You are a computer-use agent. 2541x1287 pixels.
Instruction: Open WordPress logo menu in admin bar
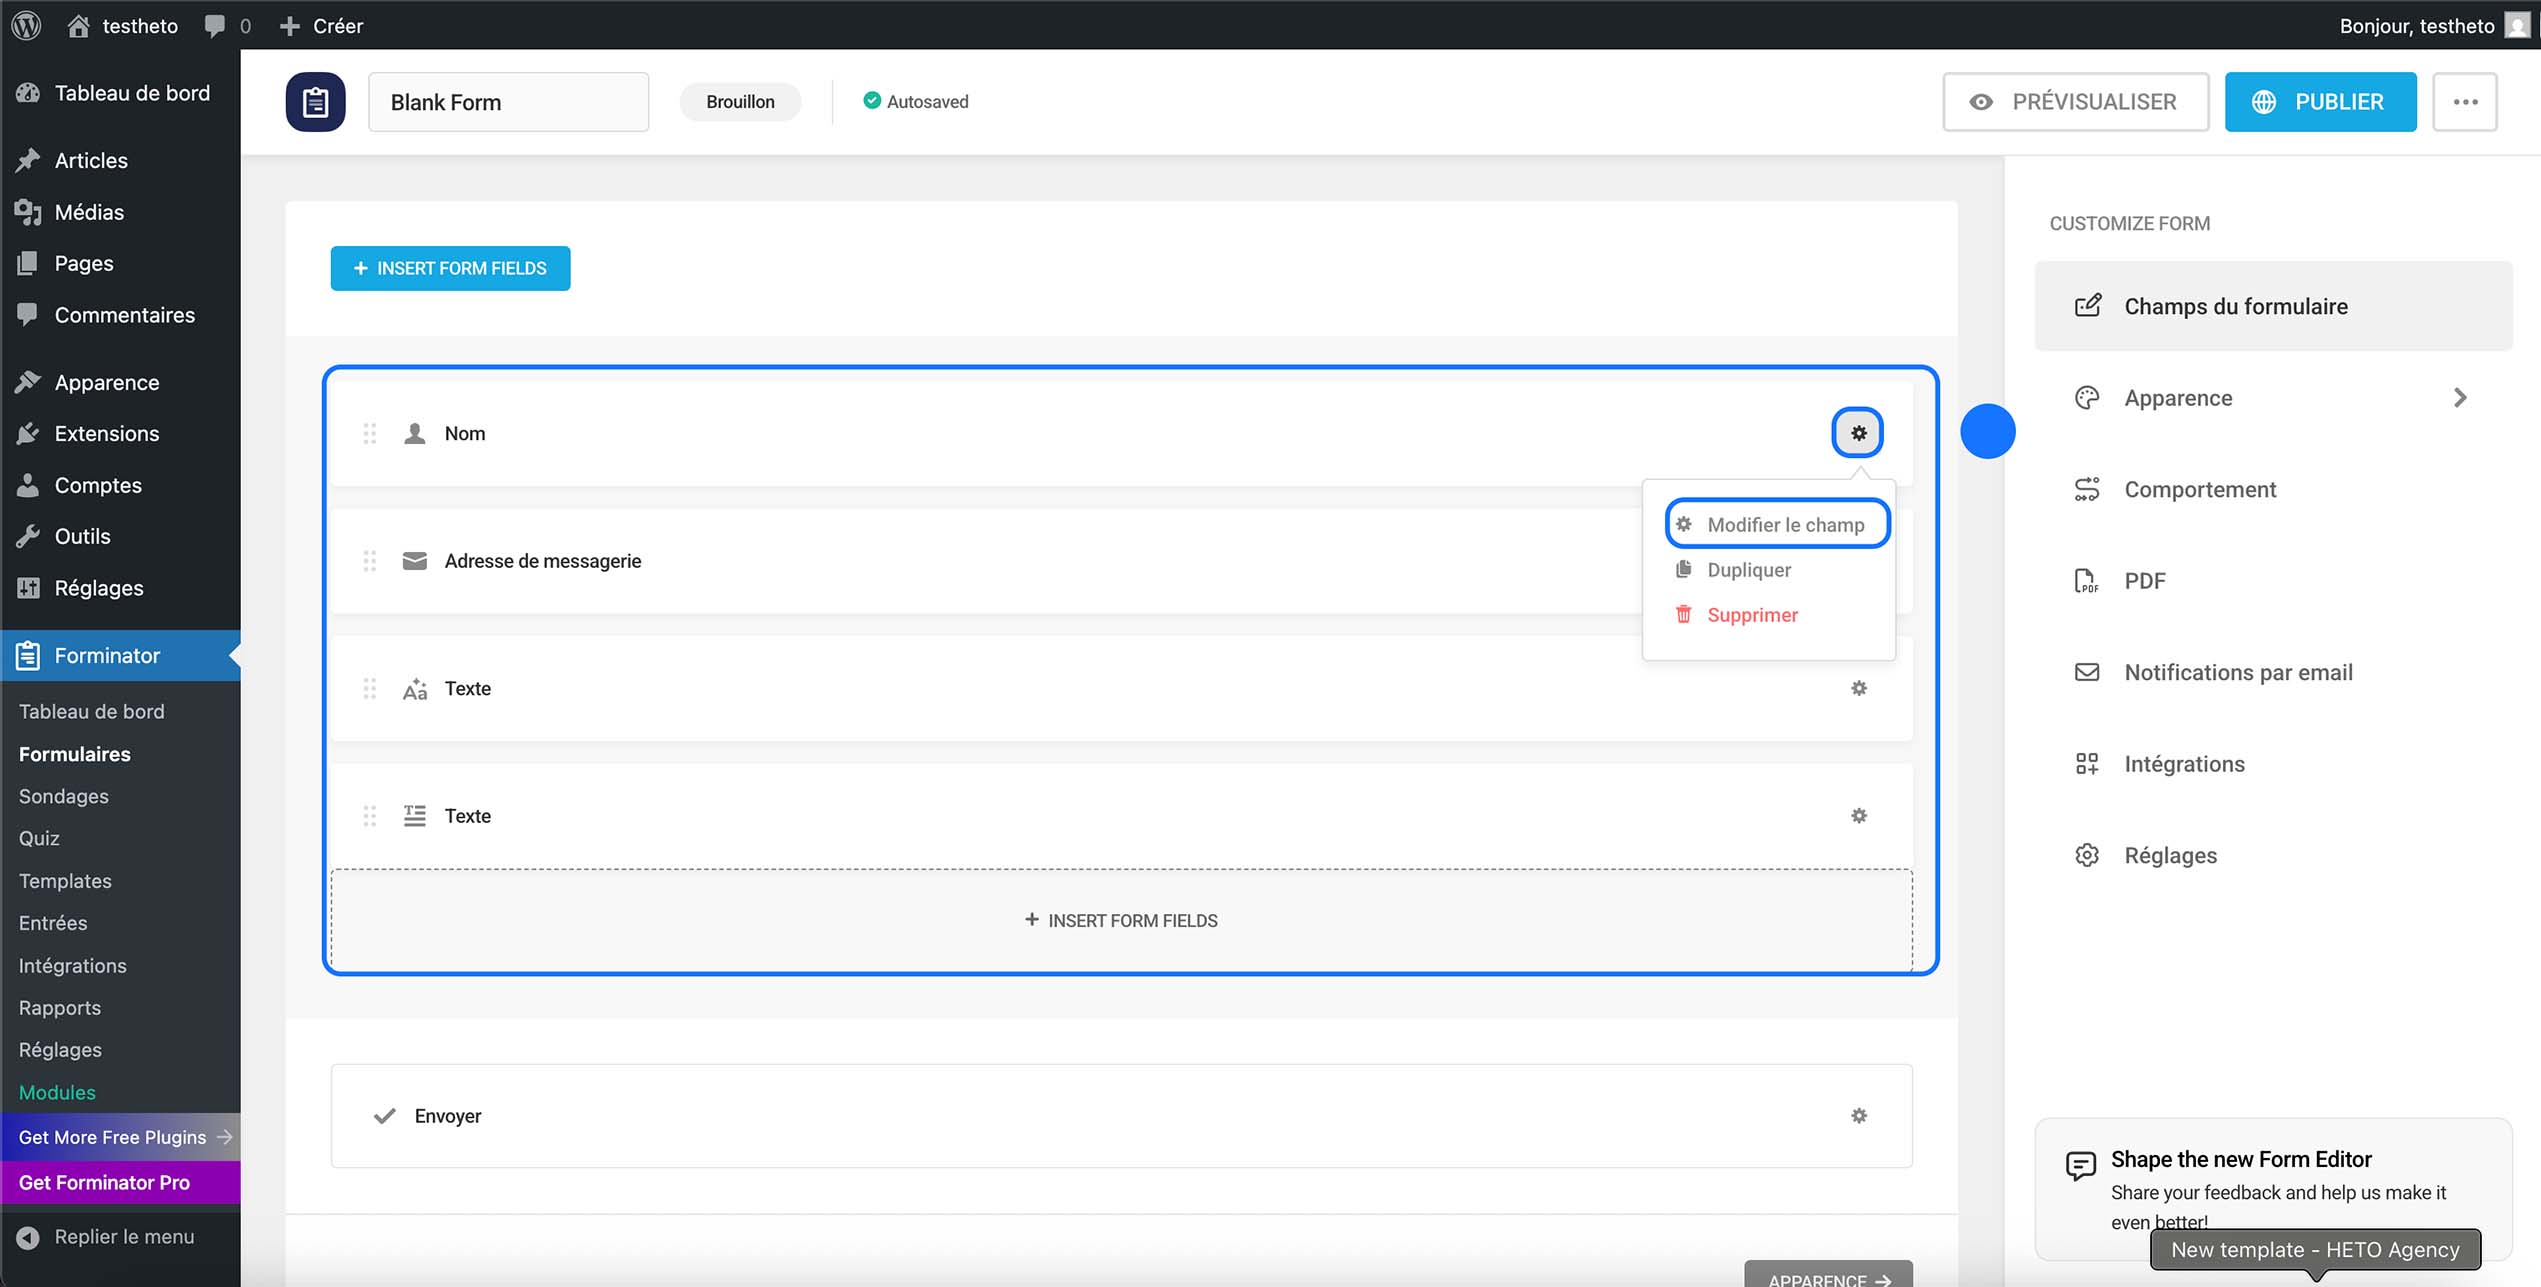click(27, 25)
